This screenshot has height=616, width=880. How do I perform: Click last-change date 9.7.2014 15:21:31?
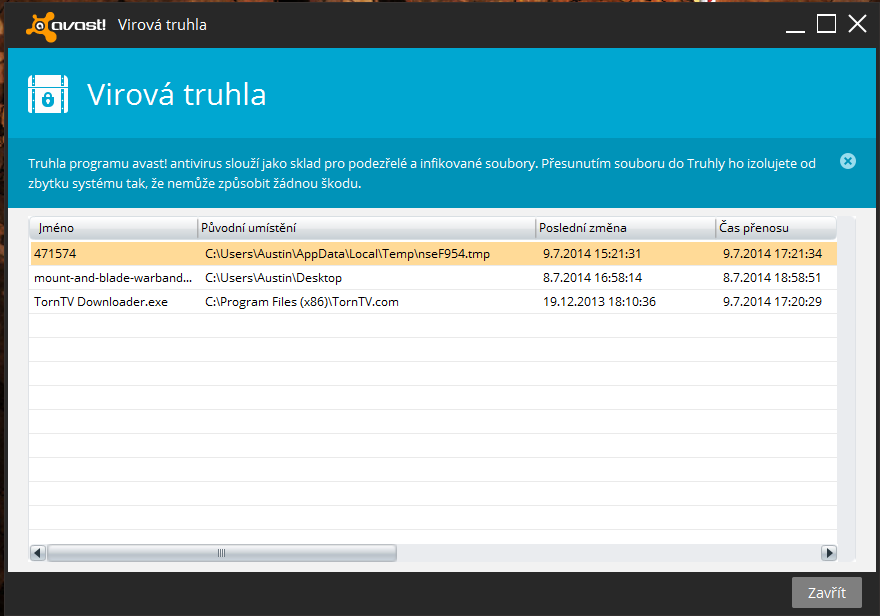(x=592, y=254)
